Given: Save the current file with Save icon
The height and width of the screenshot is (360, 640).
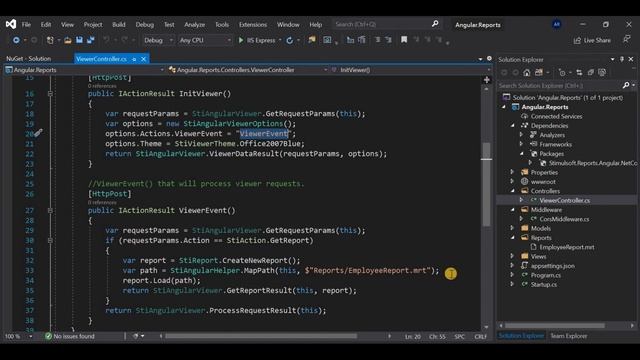Looking at the screenshot, I should [79, 40].
